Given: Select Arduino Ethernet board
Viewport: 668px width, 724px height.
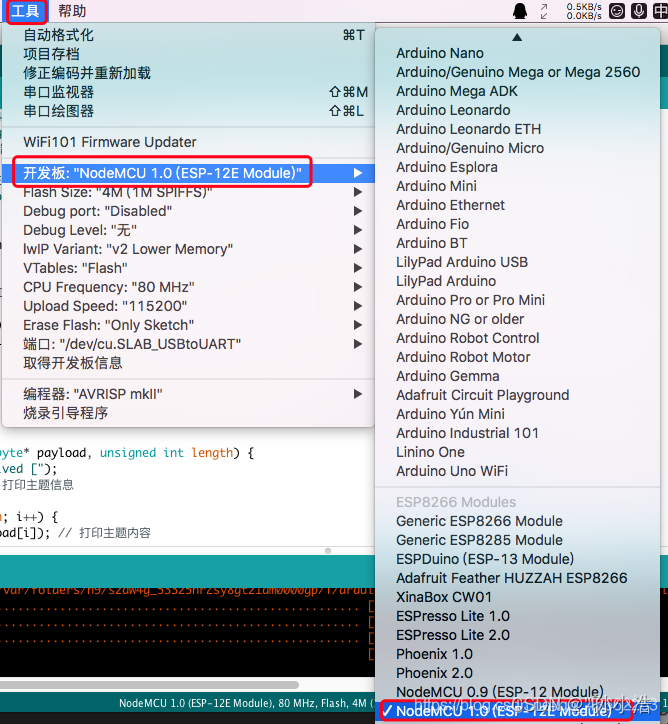Looking at the screenshot, I should click(518, 205).
